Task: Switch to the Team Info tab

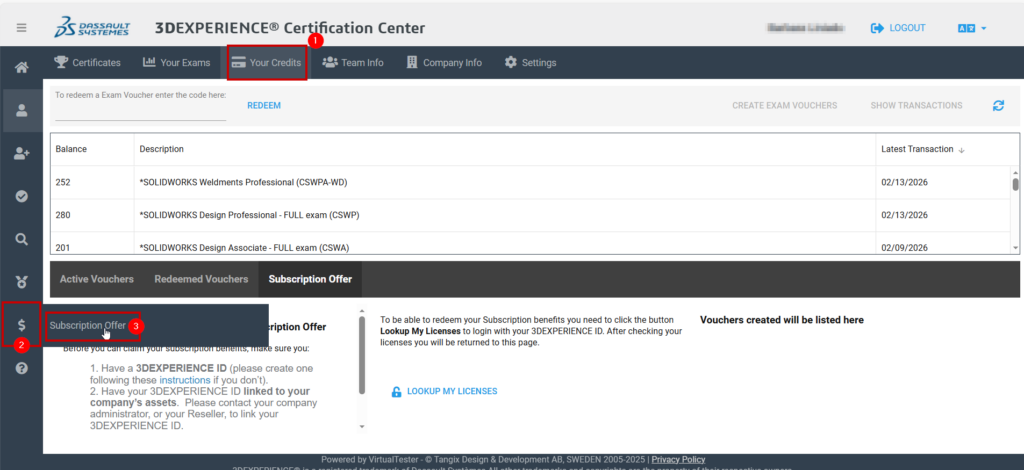Action: point(353,63)
